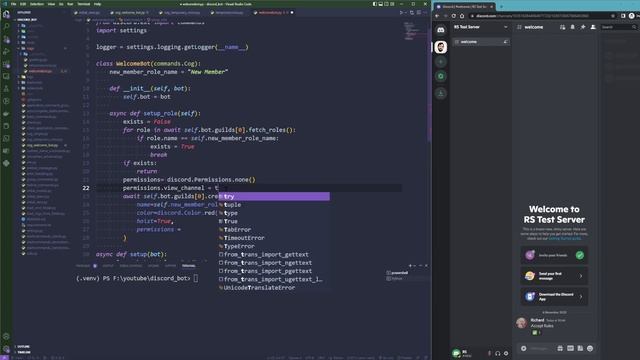Open User Settings gear in Discord
Image resolution: width=640 pixels, height=360 pixels.
(x=506, y=353)
